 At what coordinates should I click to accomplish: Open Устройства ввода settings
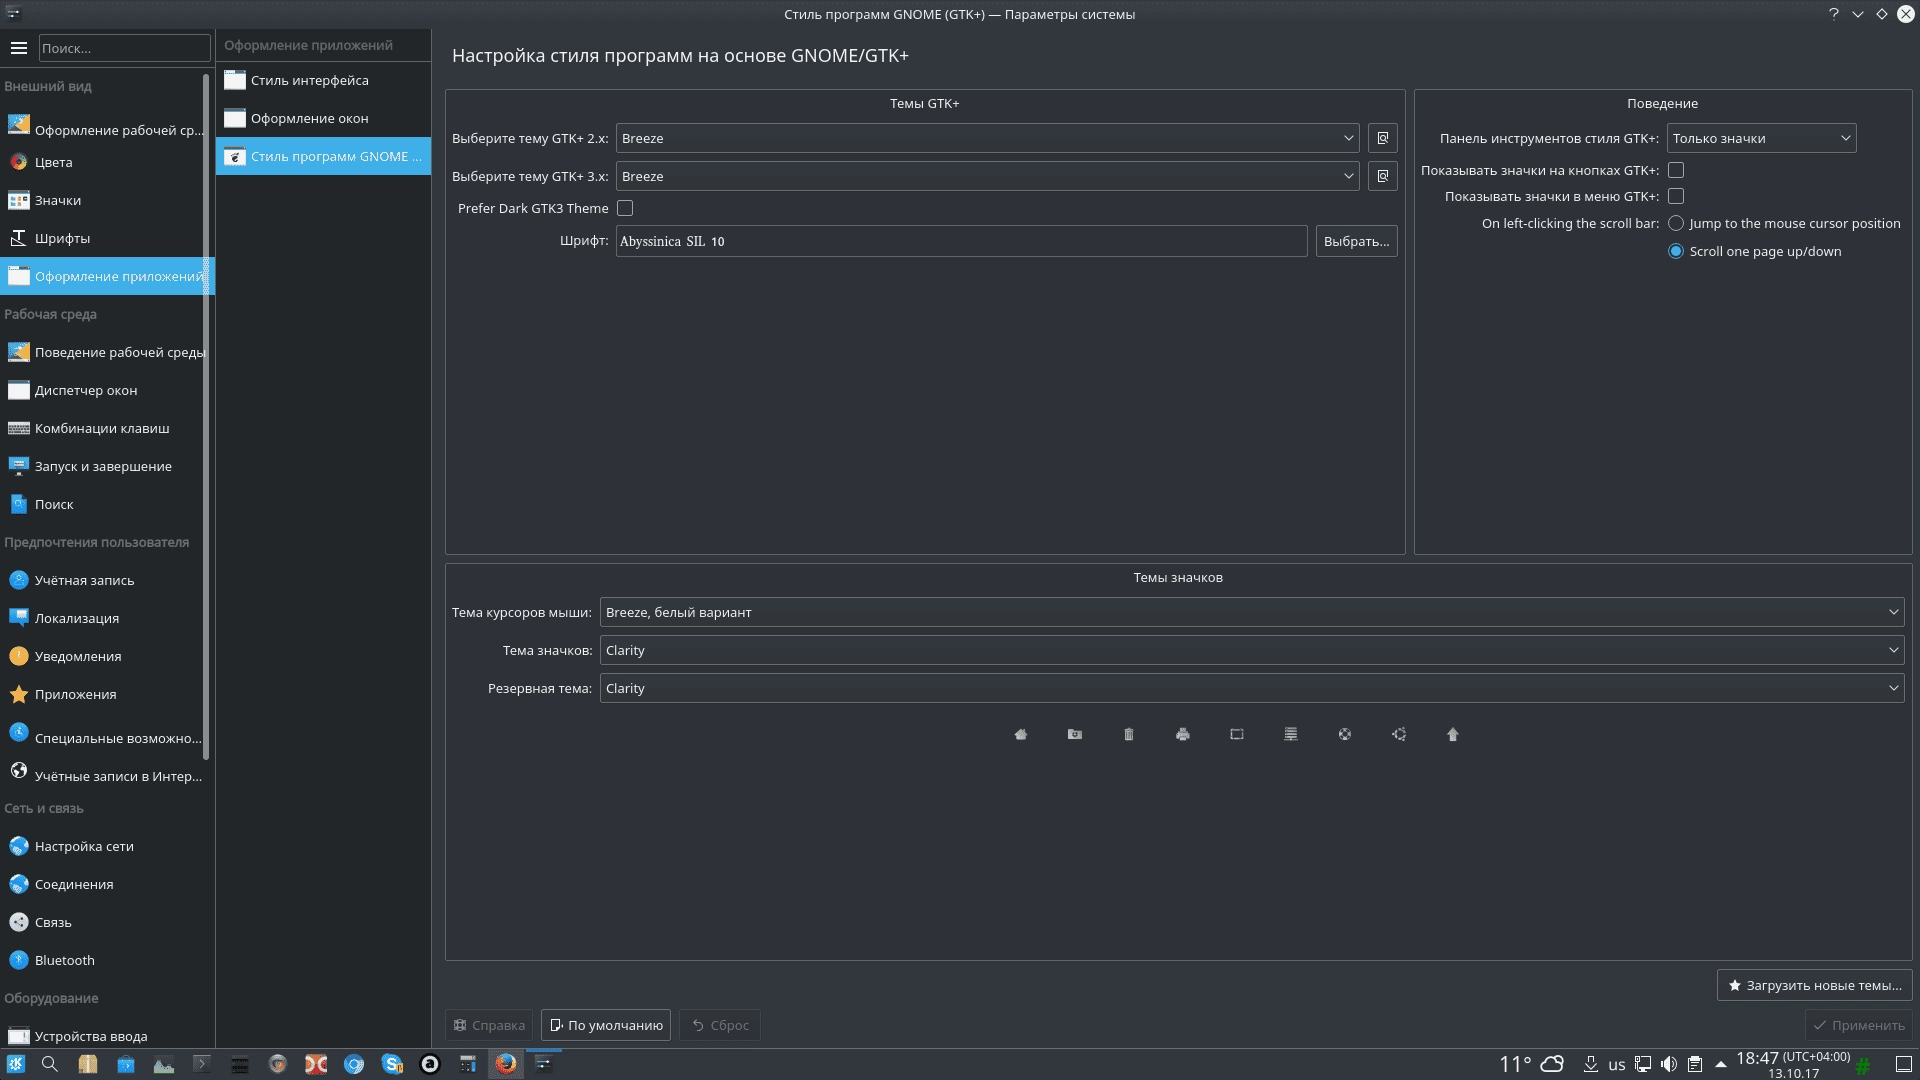(107, 1036)
